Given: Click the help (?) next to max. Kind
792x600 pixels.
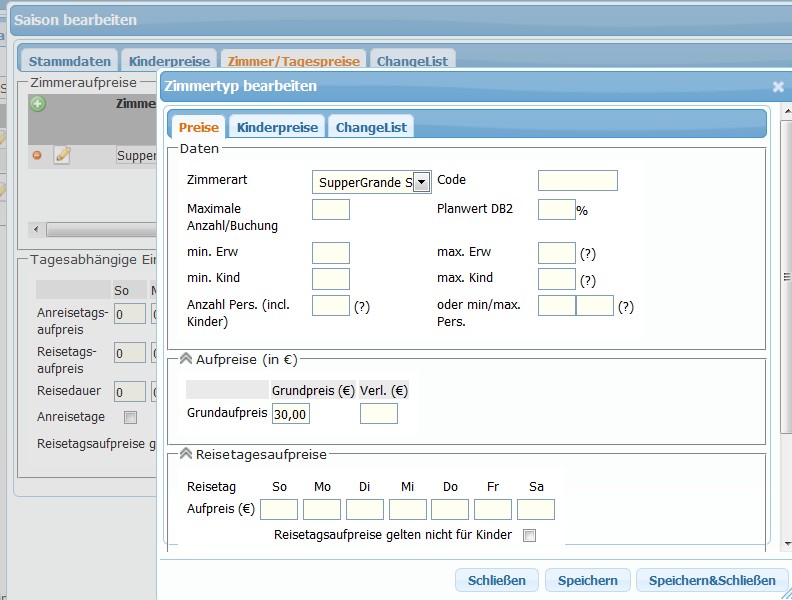Looking at the screenshot, I should [x=588, y=280].
